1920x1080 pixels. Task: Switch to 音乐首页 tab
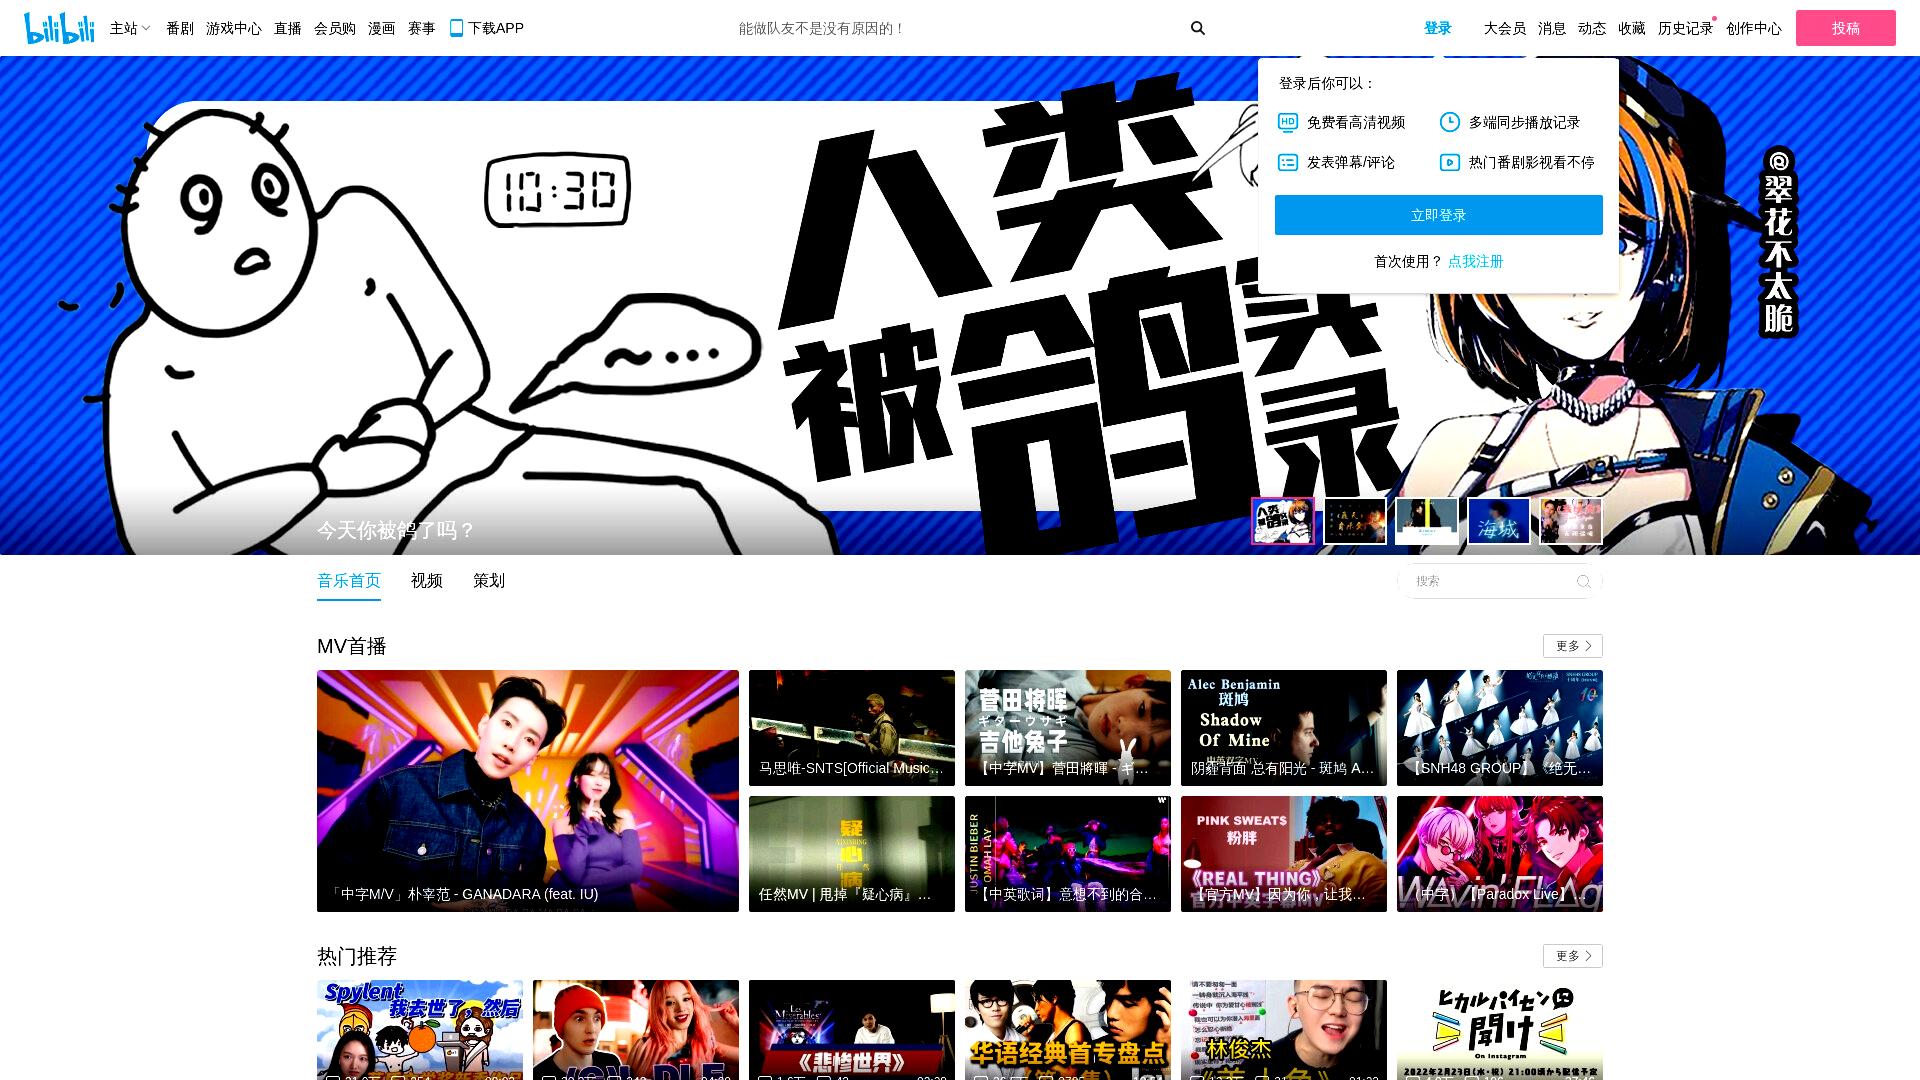tap(349, 581)
